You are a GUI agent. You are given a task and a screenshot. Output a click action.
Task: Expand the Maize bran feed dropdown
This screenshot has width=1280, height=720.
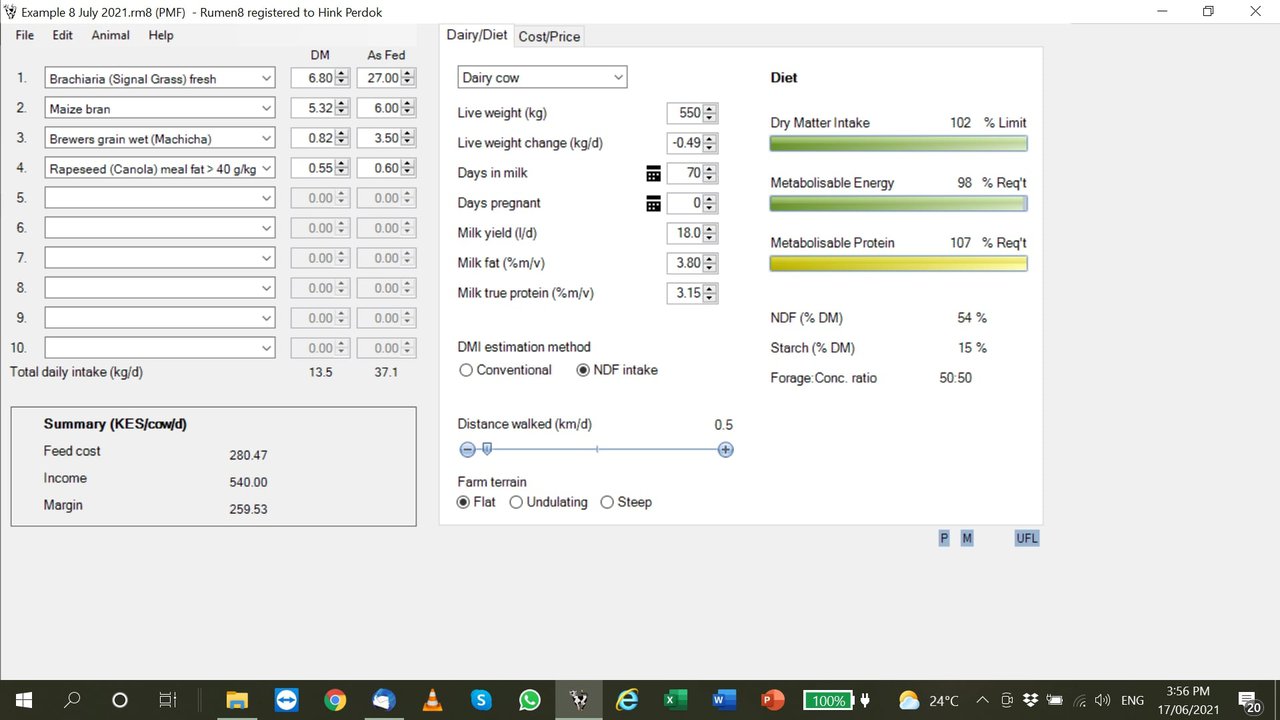(266, 109)
